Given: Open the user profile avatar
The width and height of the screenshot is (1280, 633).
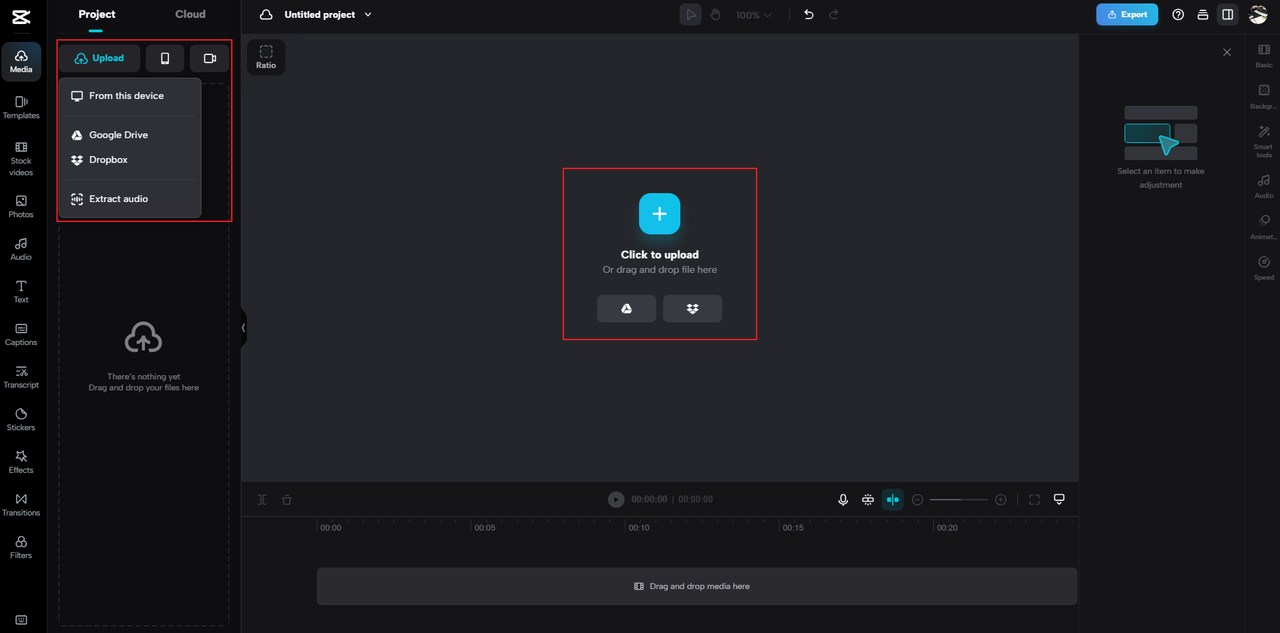Looking at the screenshot, I should click(x=1258, y=15).
